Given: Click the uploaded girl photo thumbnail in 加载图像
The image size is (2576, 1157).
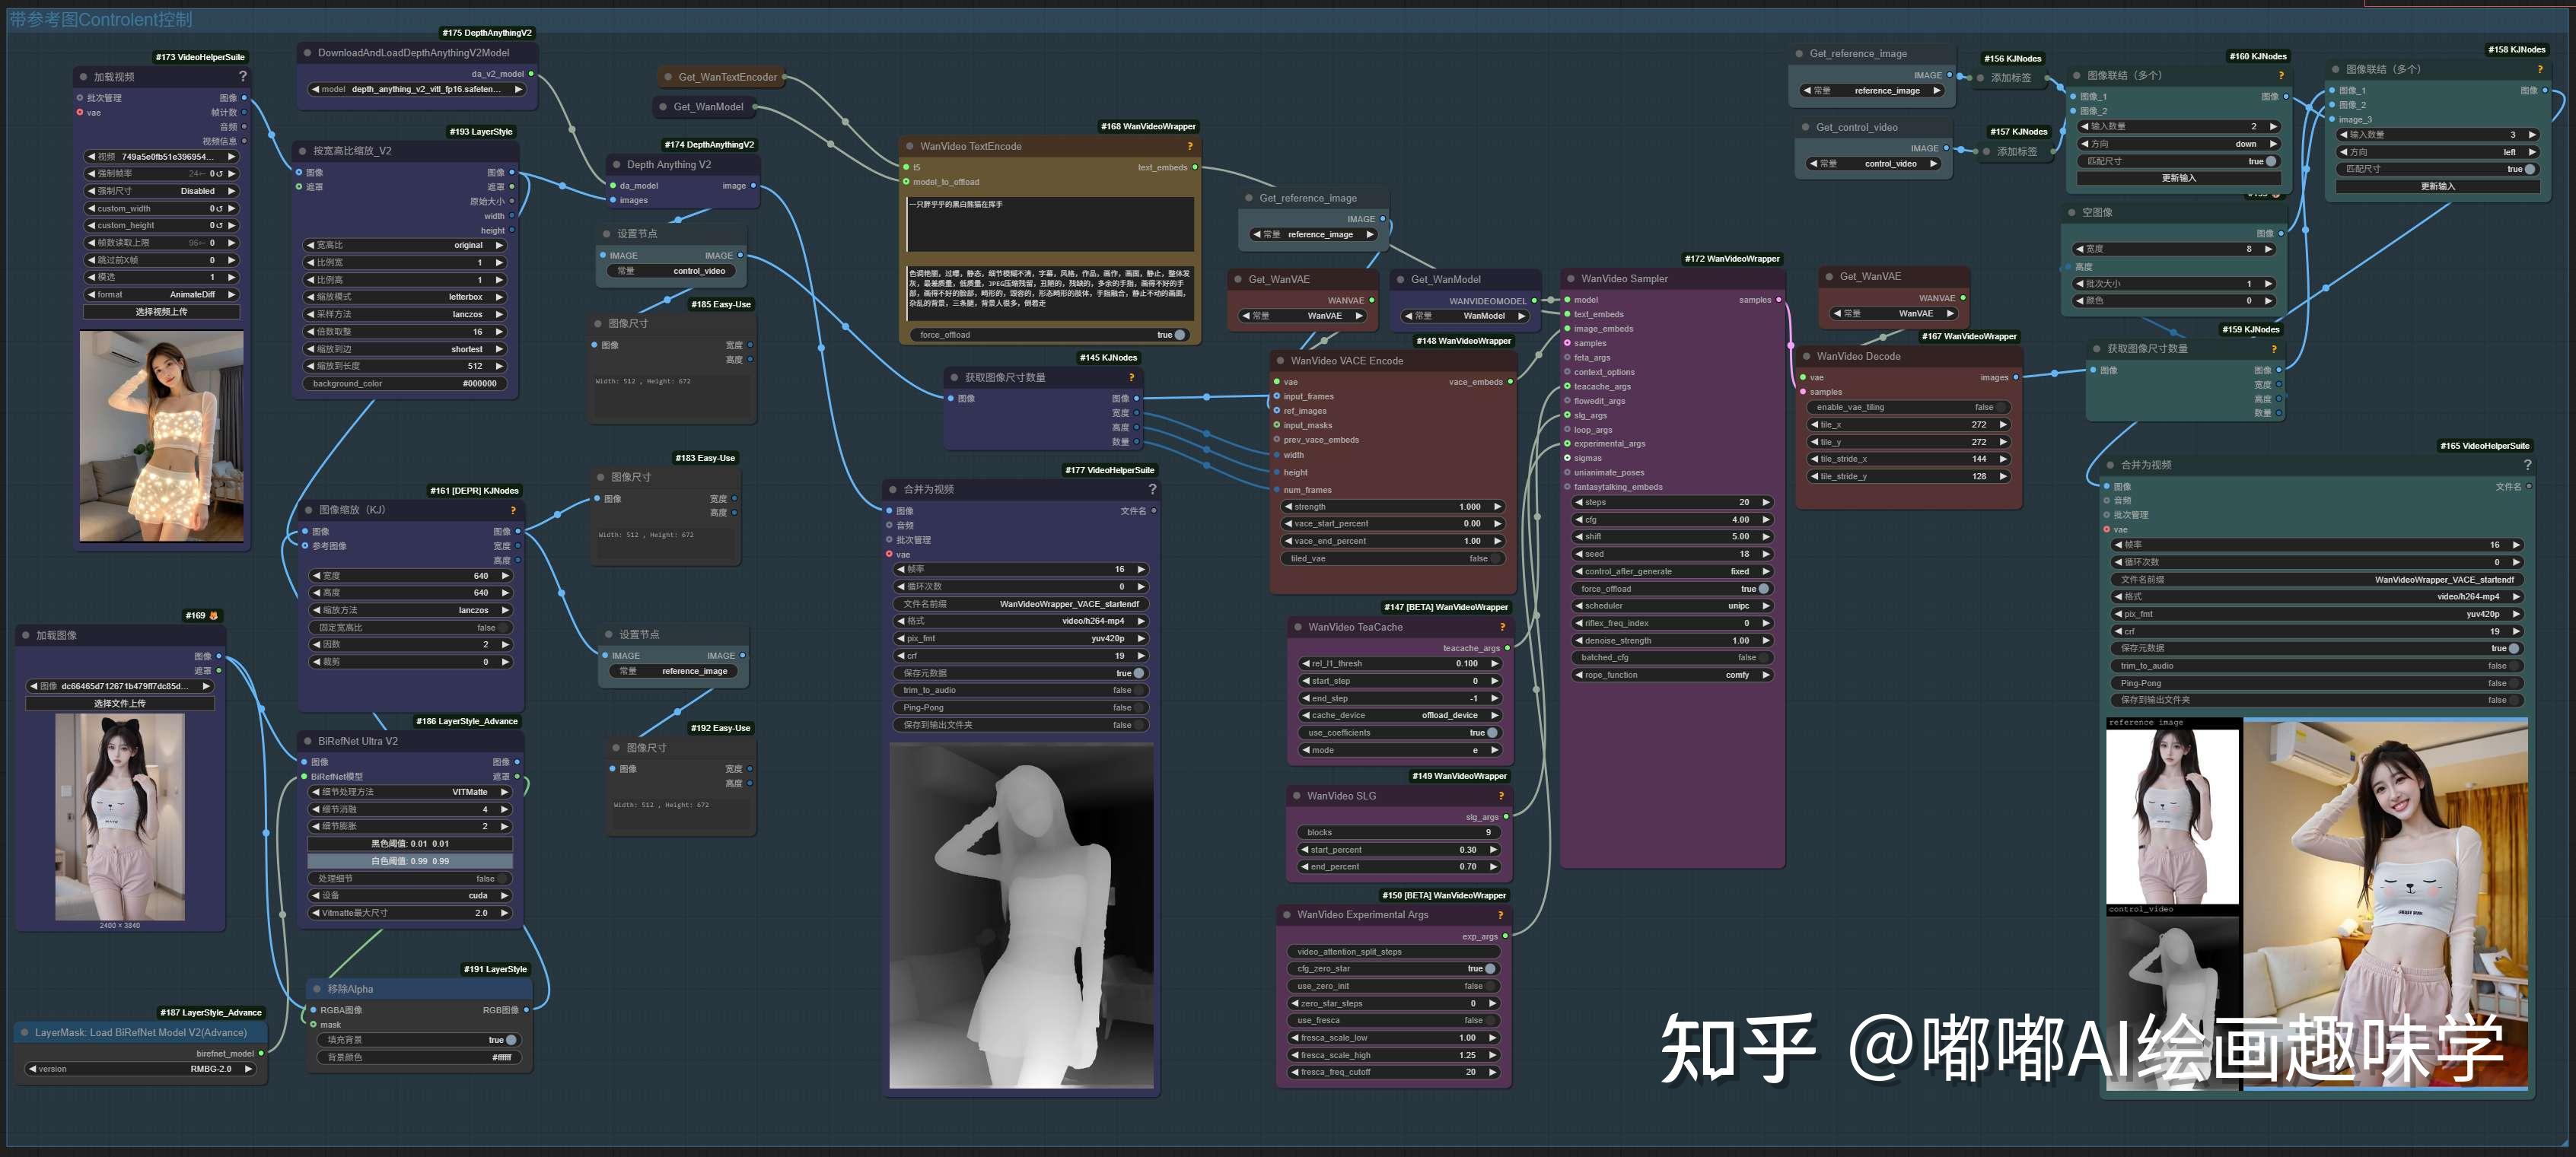Looking at the screenshot, I should point(120,815).
